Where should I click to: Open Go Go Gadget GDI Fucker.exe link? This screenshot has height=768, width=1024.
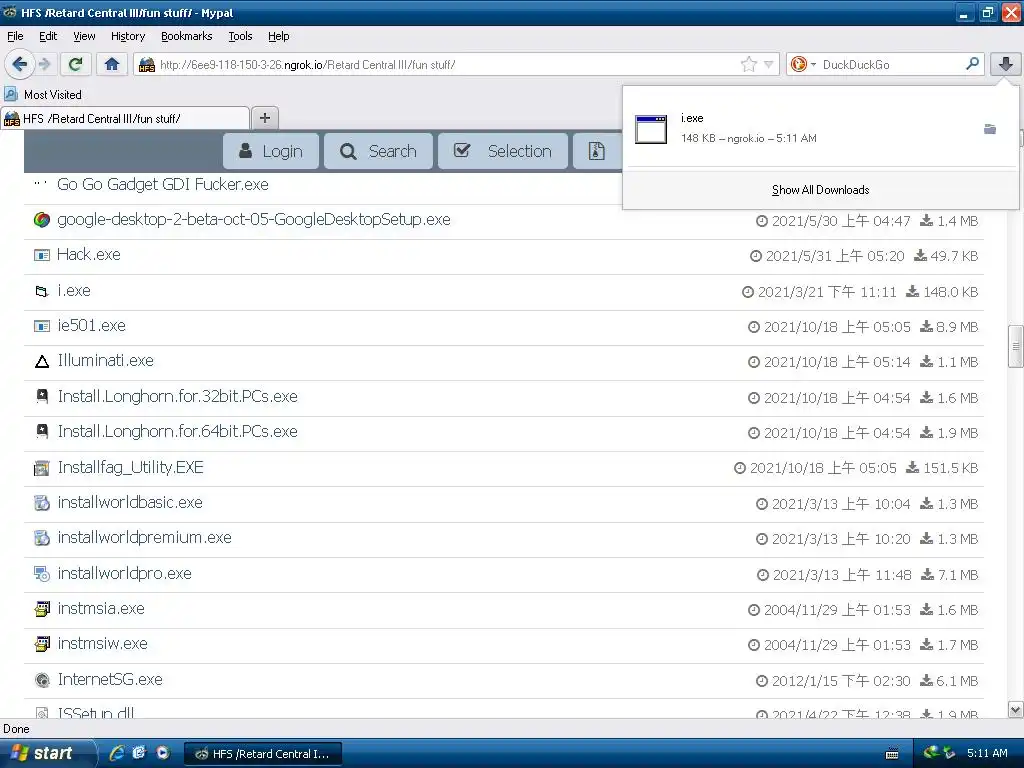pyautogui.click(x=163, y=184)
